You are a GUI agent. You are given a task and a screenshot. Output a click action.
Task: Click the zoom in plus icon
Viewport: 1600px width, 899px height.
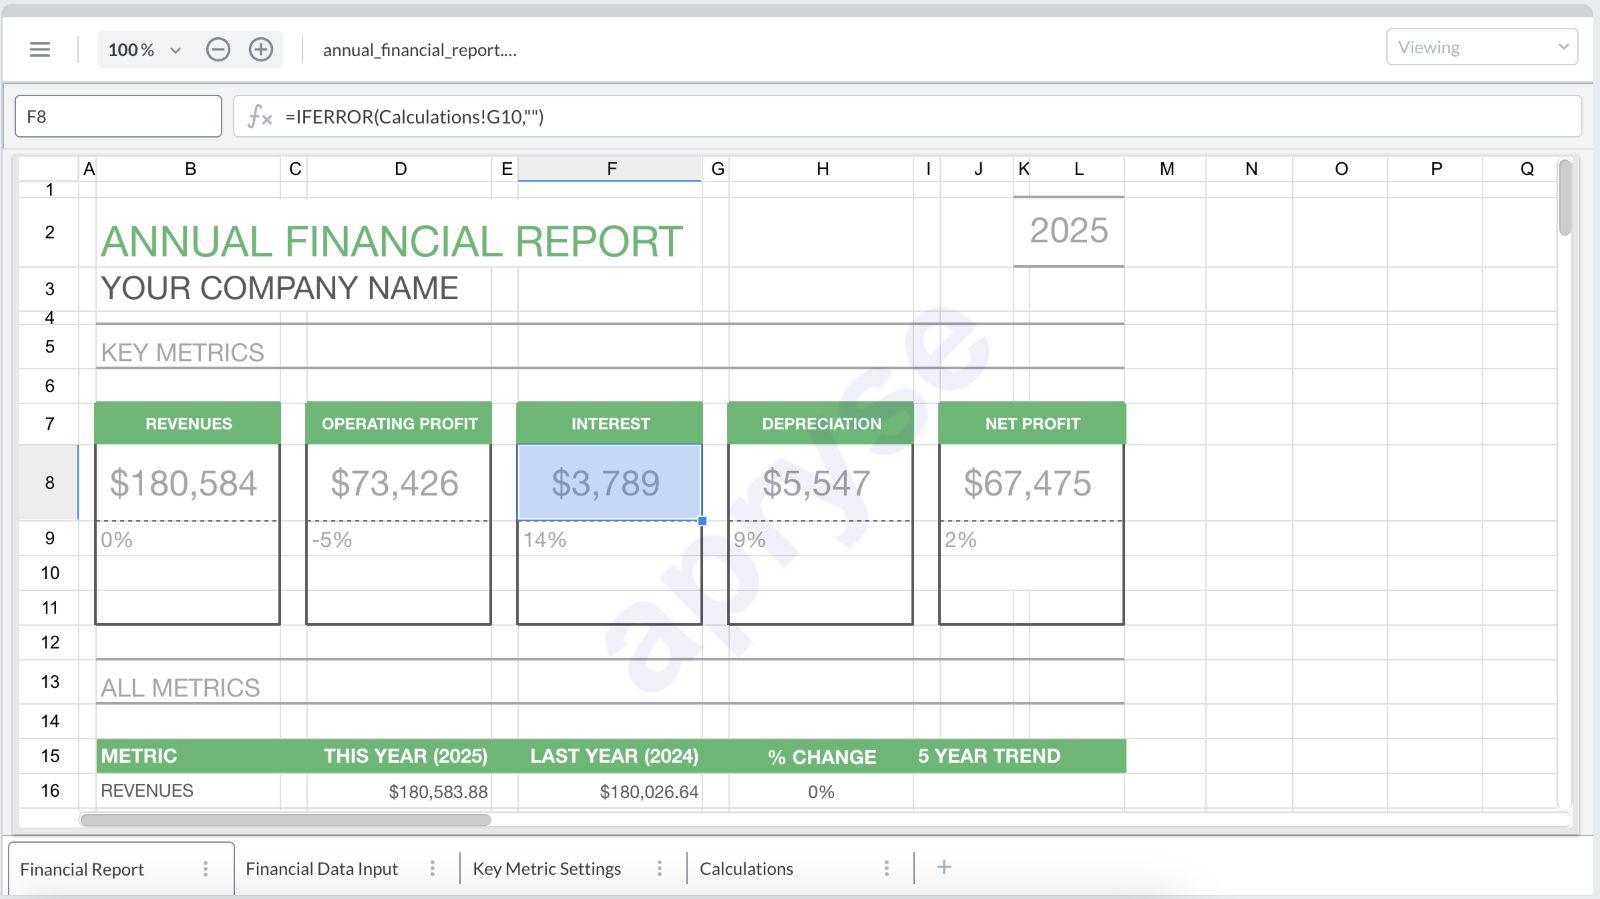(261, 49)
